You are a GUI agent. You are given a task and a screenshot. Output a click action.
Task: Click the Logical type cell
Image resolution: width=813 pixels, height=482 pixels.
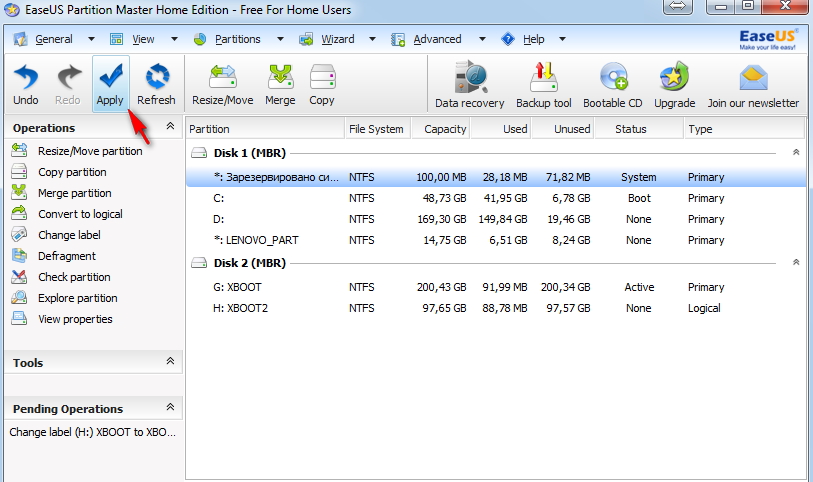tap(704, 308)
